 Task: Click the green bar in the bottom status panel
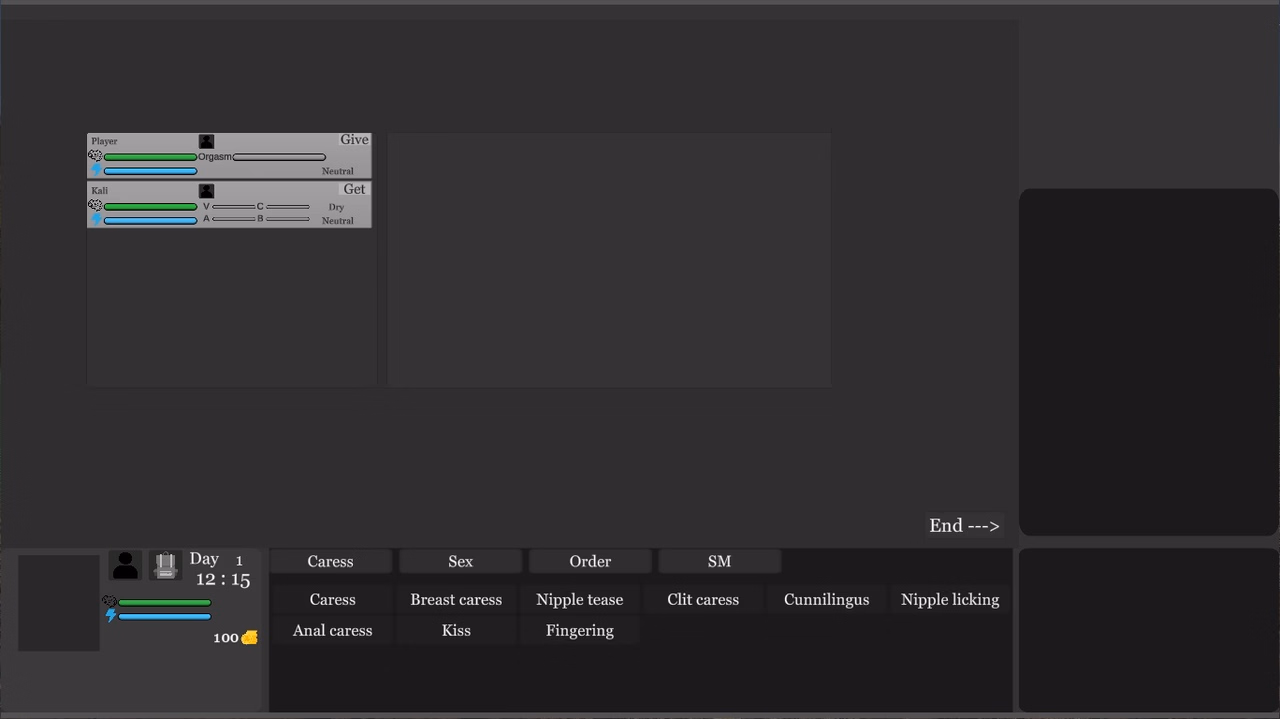(165, 603)
